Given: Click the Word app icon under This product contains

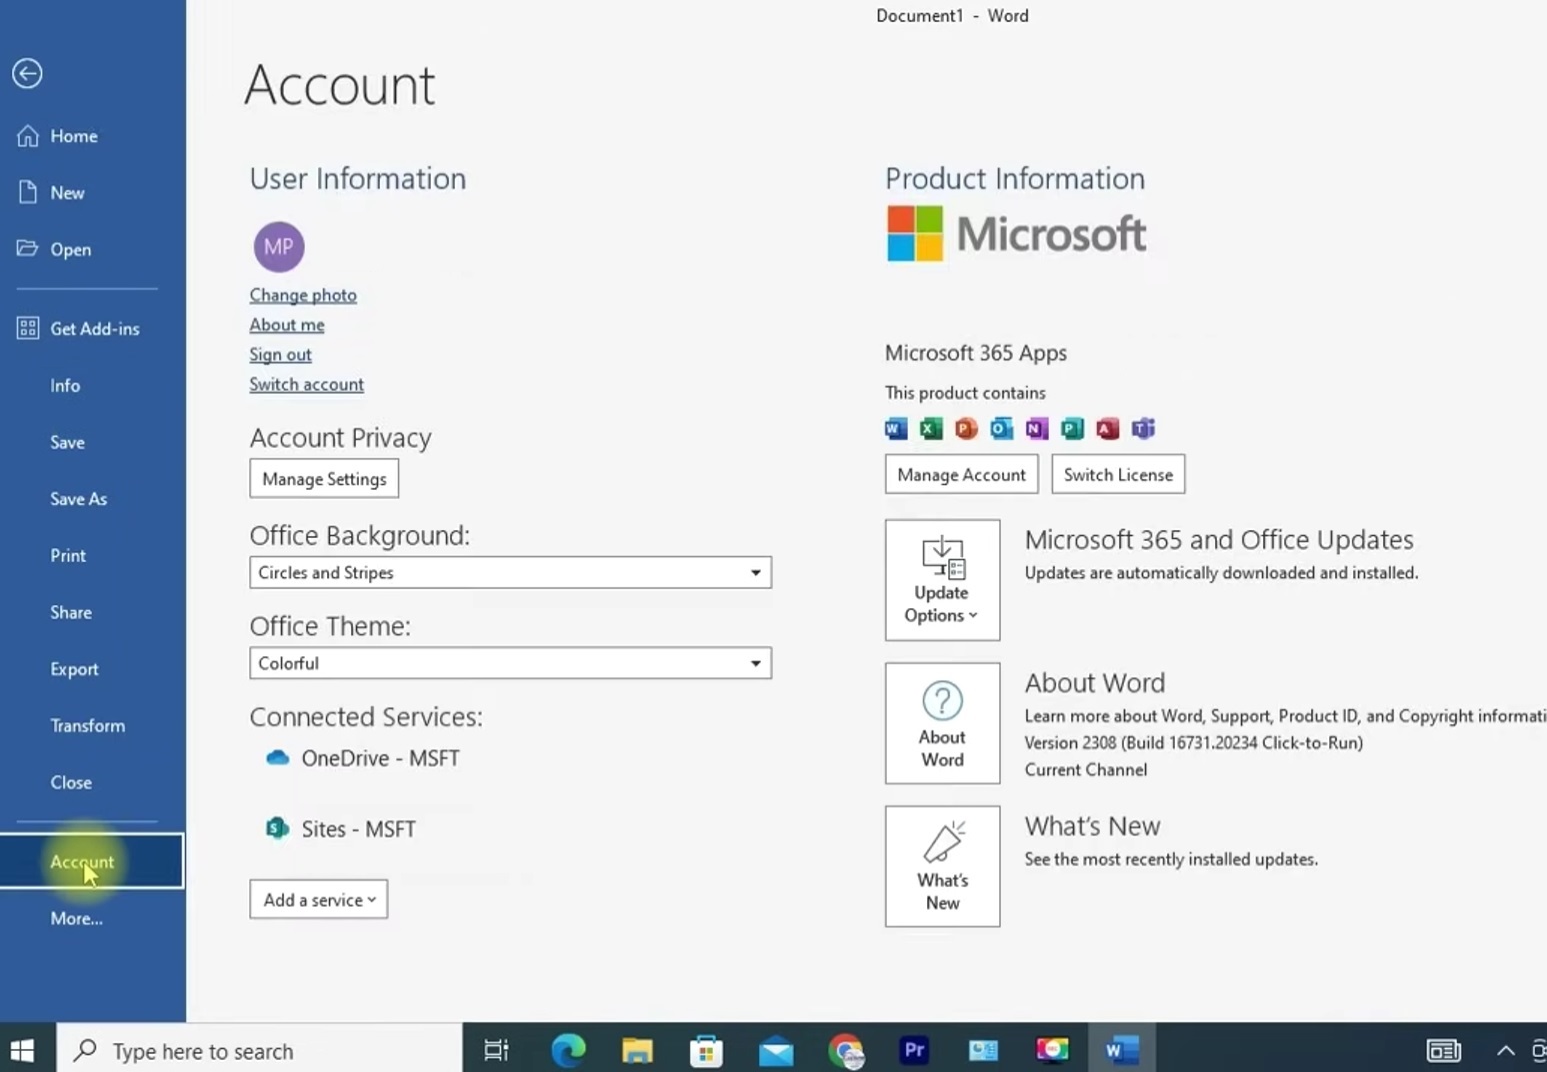Looking at the screenshot, I should click(896, 429).
